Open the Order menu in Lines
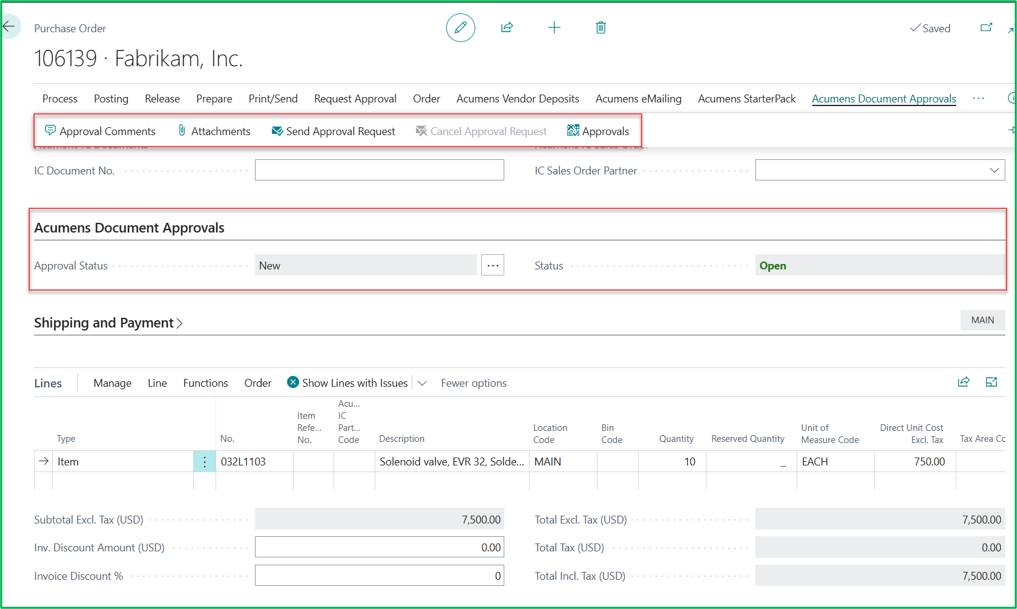 pos(257,383)
